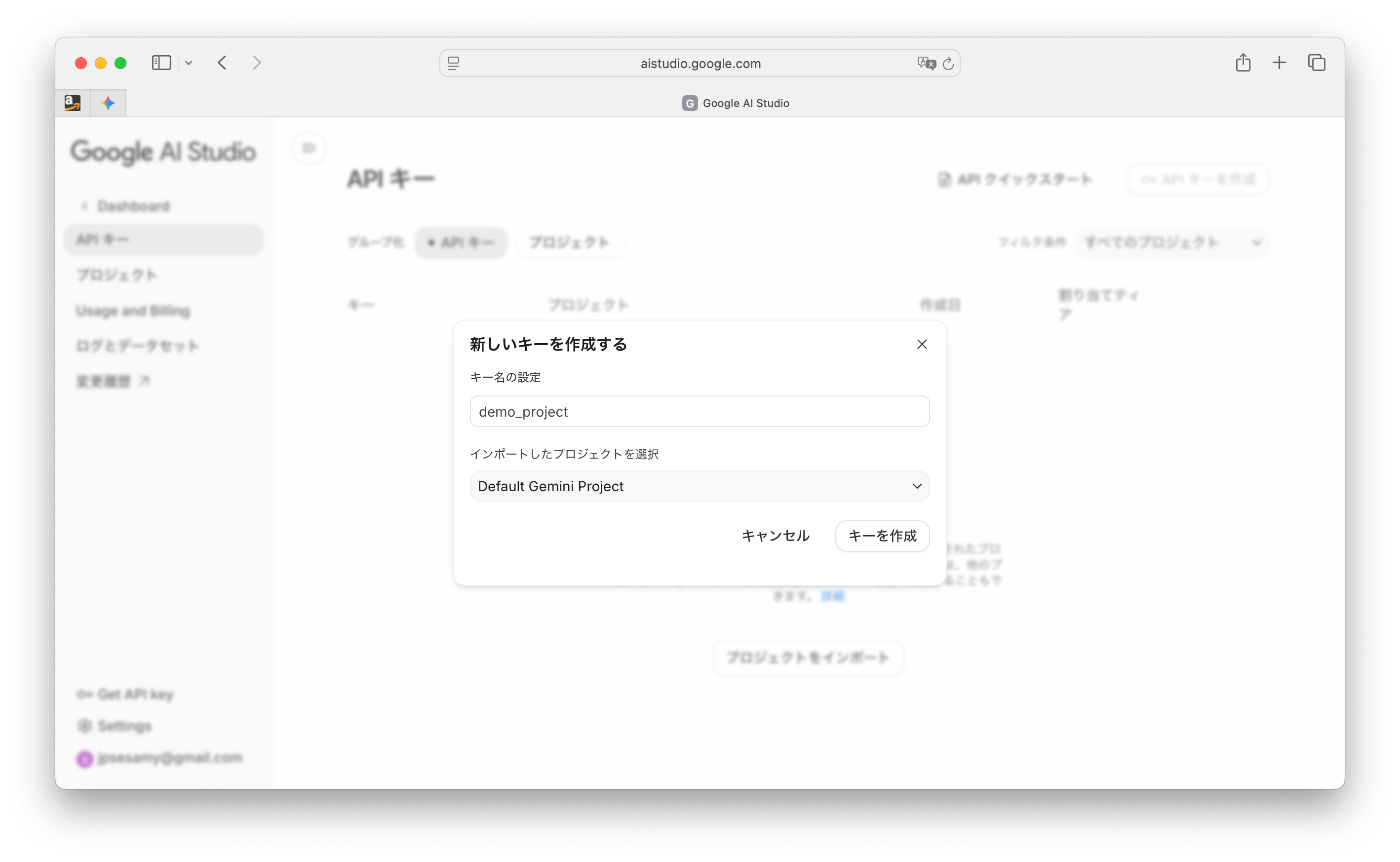Screen dimensions: 1400x862
Task: Open プロジェクト in the sidebar
Action: point(117,275)
